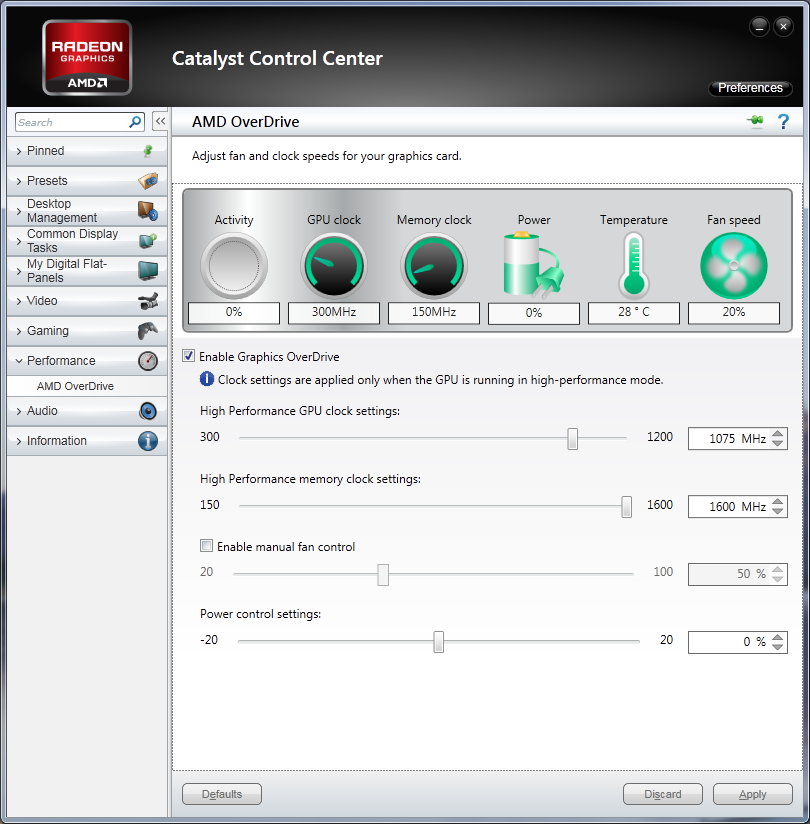Click the 28 ° C temperature readout
This screenshot has height=824, width=810.
(x=634, y=312)
